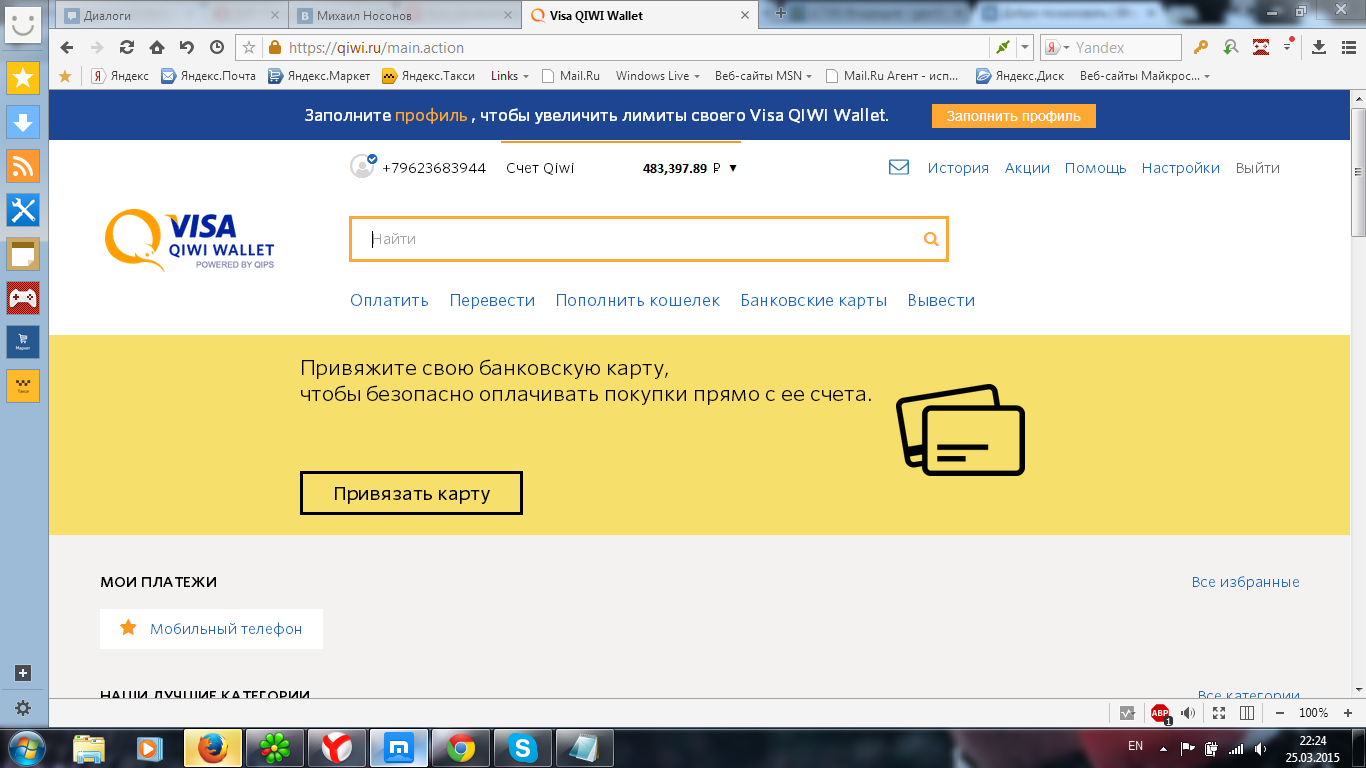This screenshot has height=768, width=1366.
Task: Open Вывести menu item
Action: 941,300
